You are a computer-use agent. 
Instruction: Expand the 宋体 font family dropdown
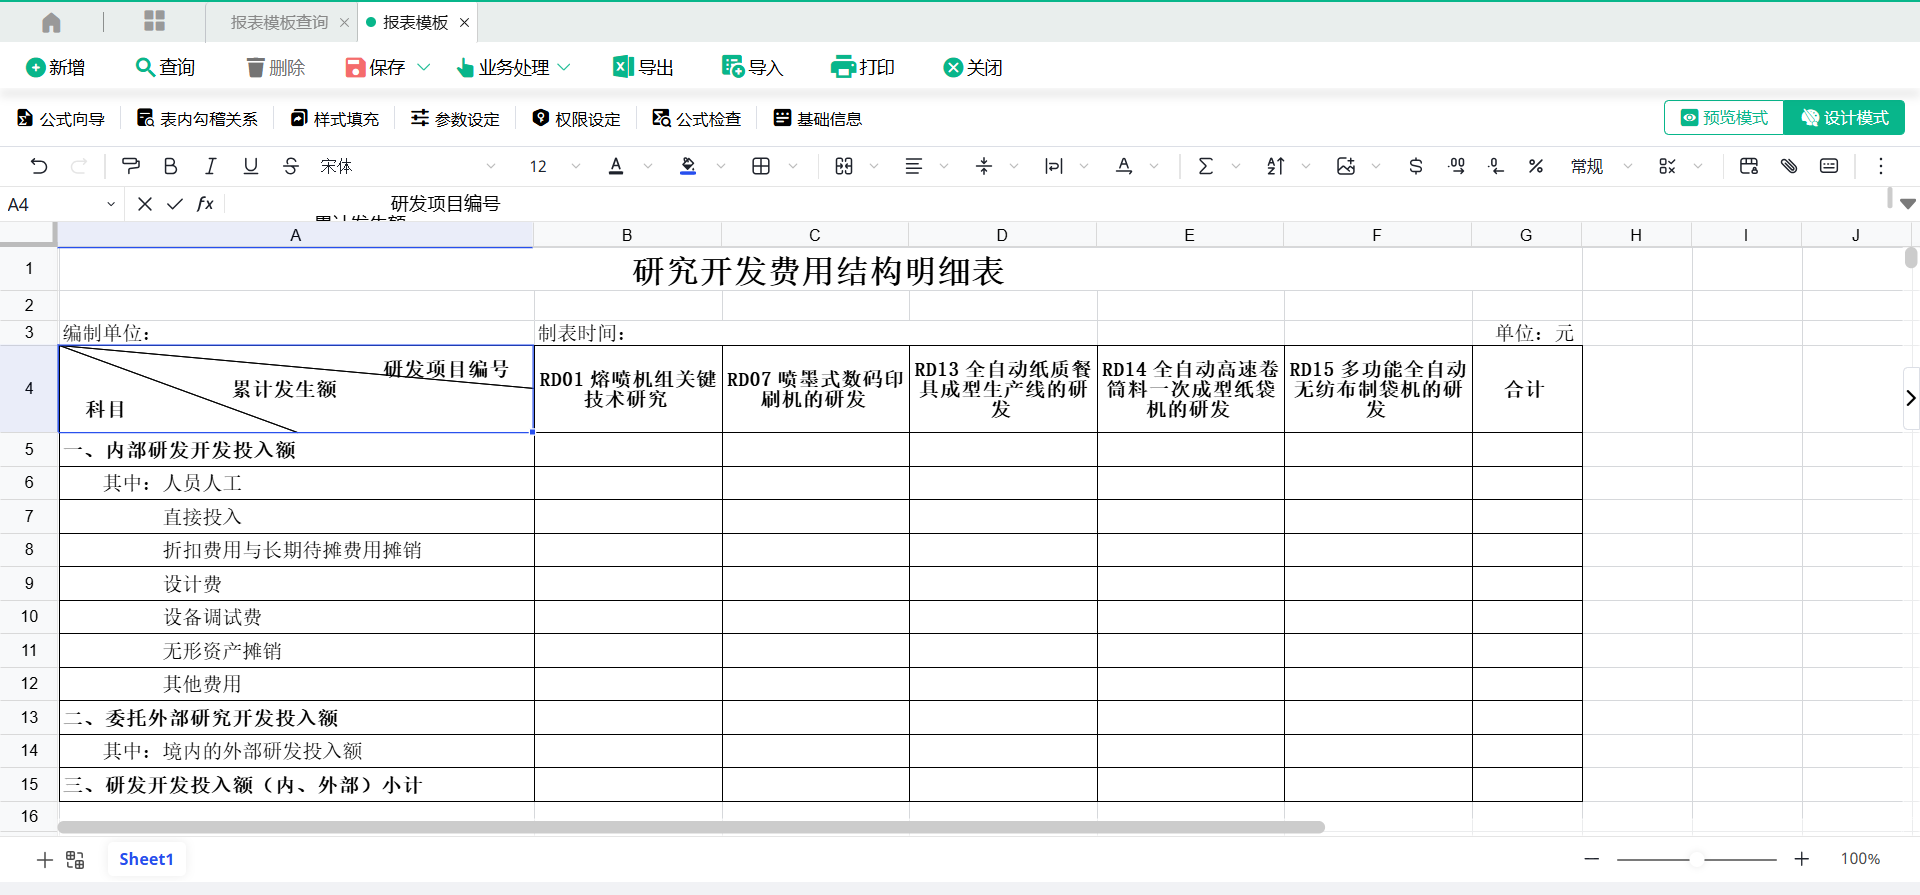[490, 166]
